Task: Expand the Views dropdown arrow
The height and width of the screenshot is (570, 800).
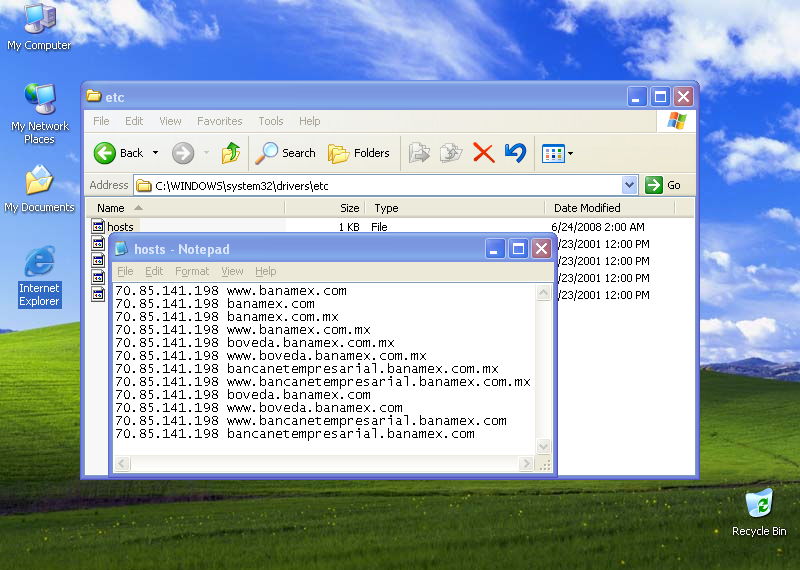Action: tap(570, 153)
